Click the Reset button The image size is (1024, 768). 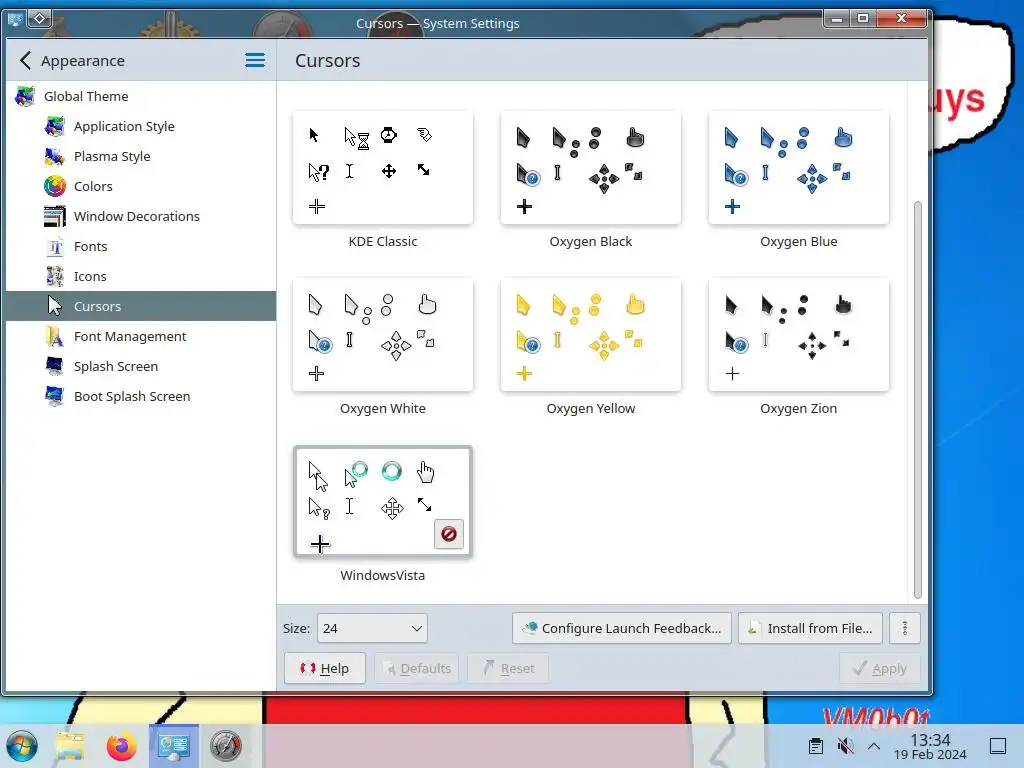pyautogui.click(x=508, y=668)
